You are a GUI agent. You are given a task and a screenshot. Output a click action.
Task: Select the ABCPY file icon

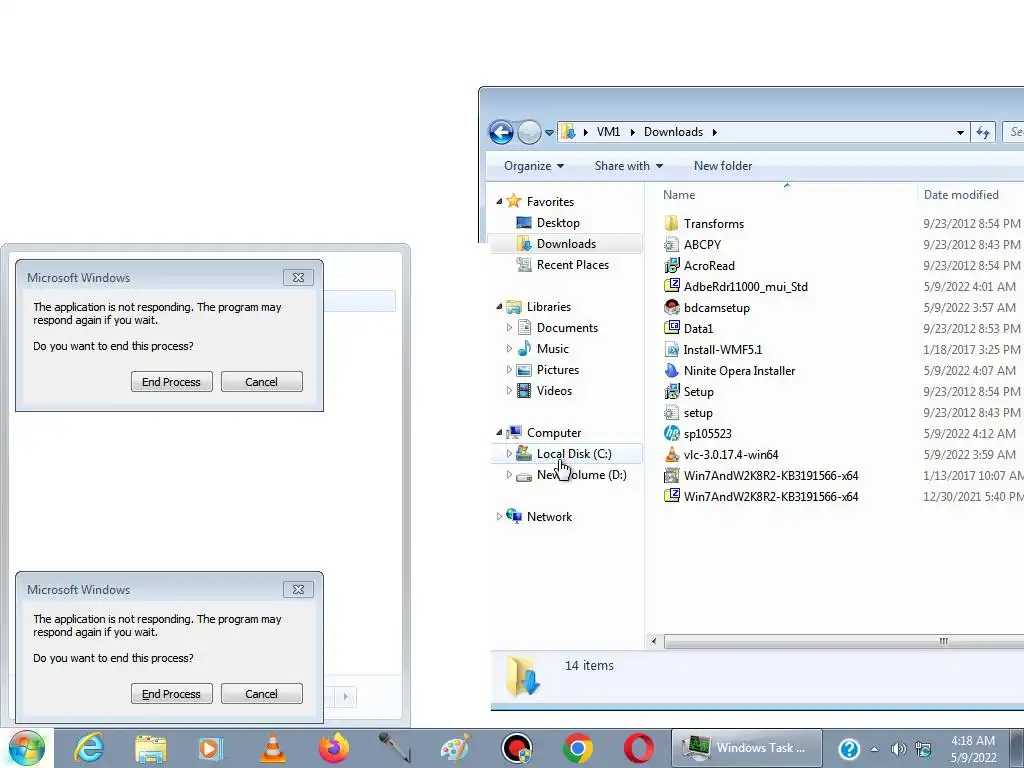point(671,244)
